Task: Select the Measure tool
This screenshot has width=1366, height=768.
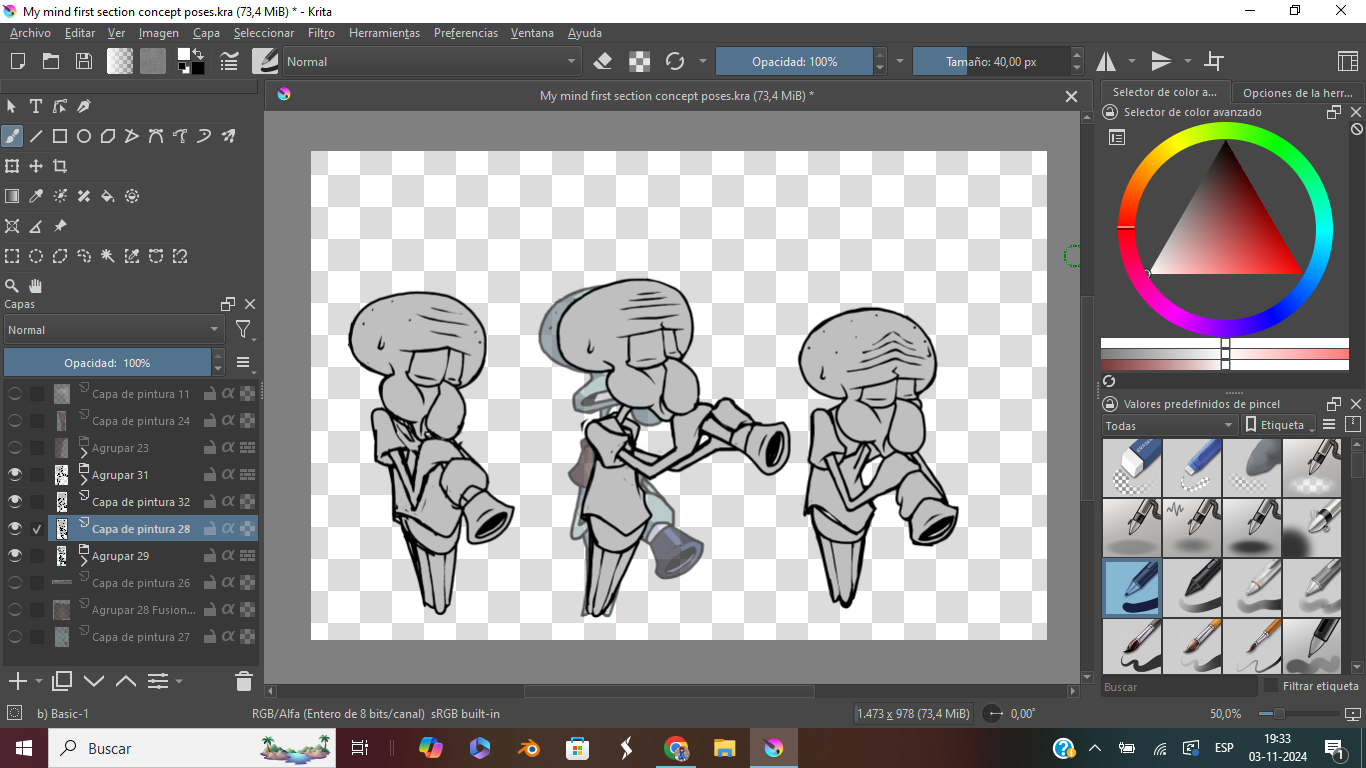Action: (36, 226)
